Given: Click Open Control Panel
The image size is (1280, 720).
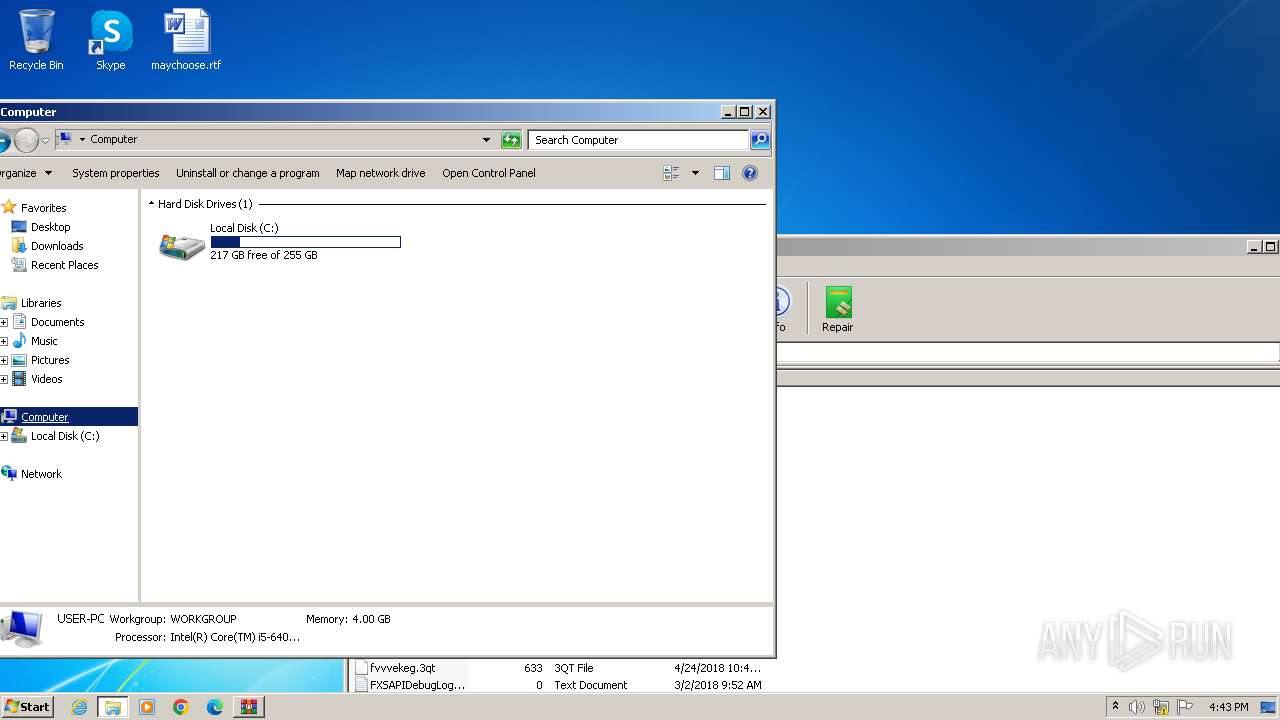Looking at the screenshot, I should click(x=489, y=173).
